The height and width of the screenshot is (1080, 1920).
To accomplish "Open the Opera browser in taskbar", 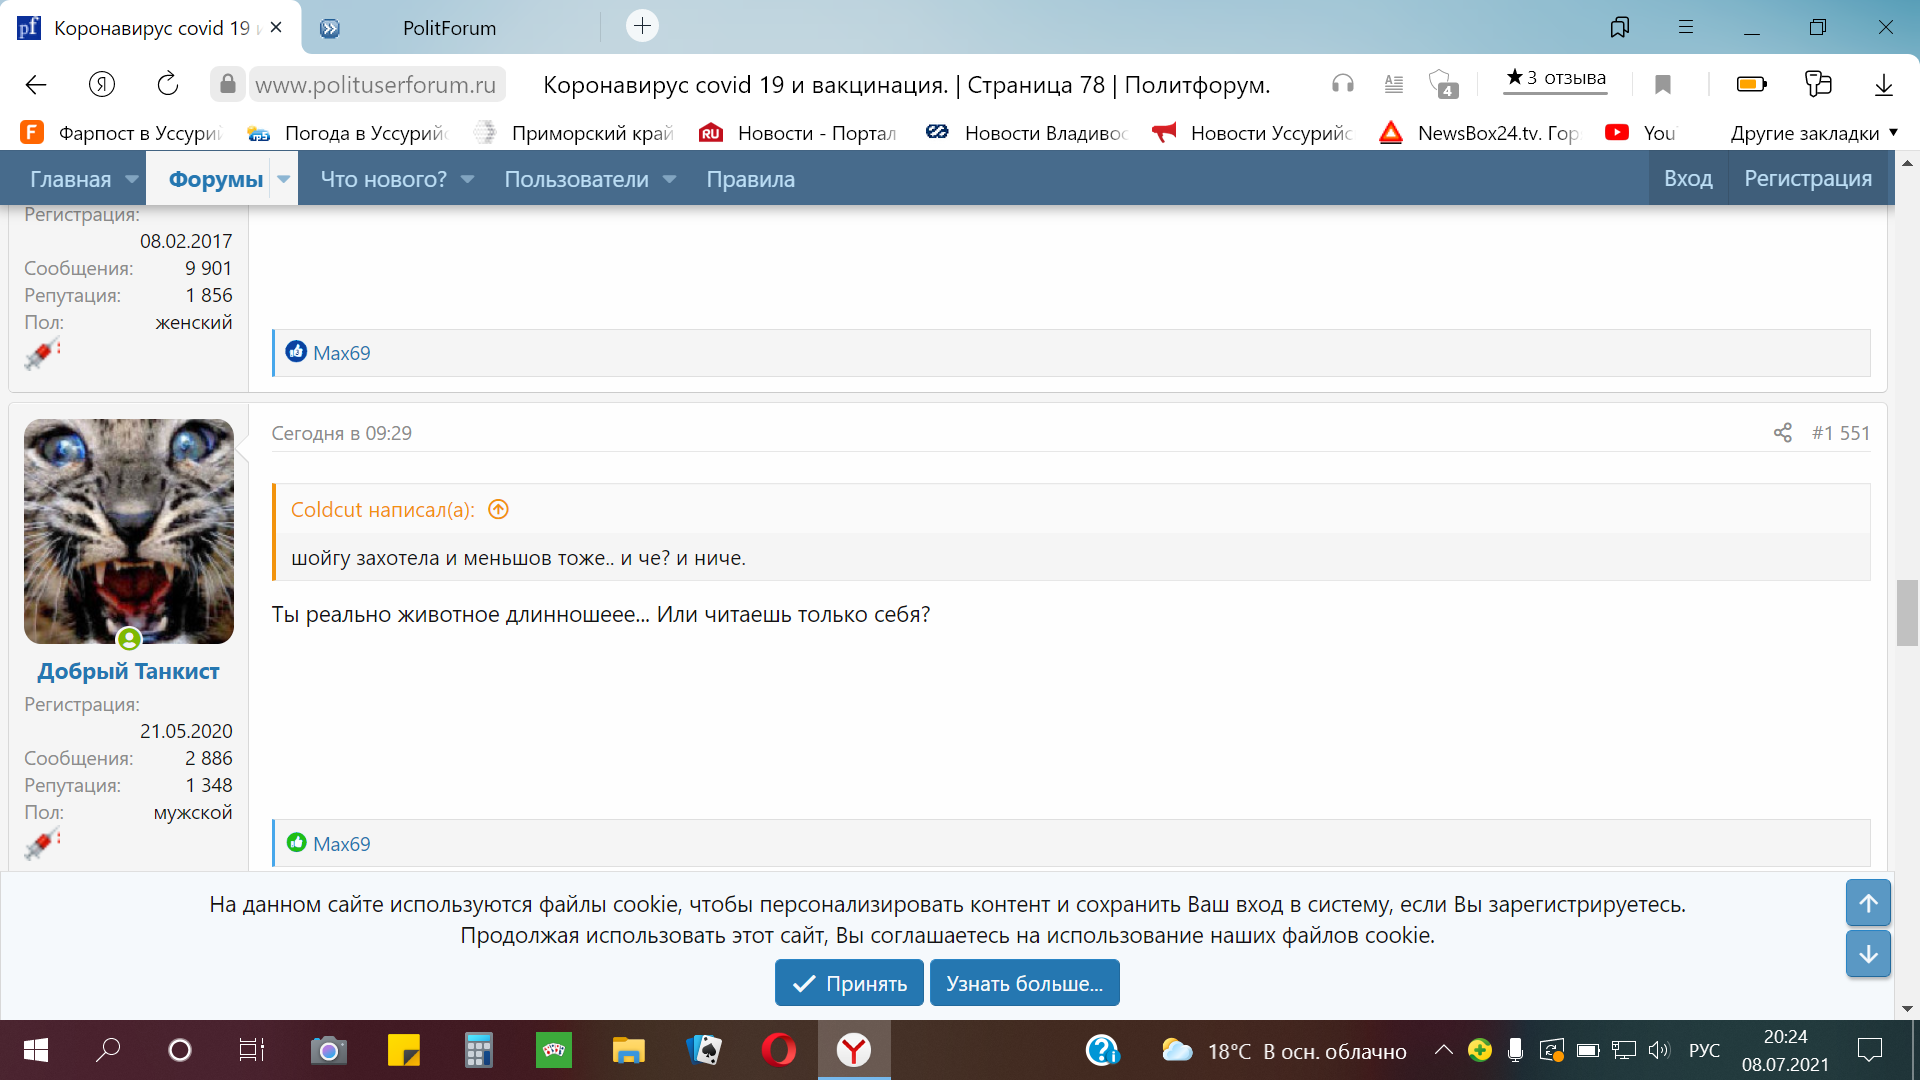I will pos(778,1050).
